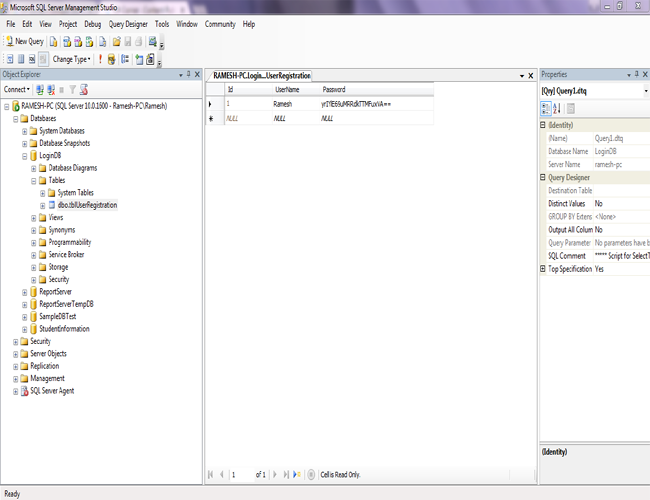
Task: Open the [Qry] Query1.dtq object dropdown
Action: click(646, 91)
